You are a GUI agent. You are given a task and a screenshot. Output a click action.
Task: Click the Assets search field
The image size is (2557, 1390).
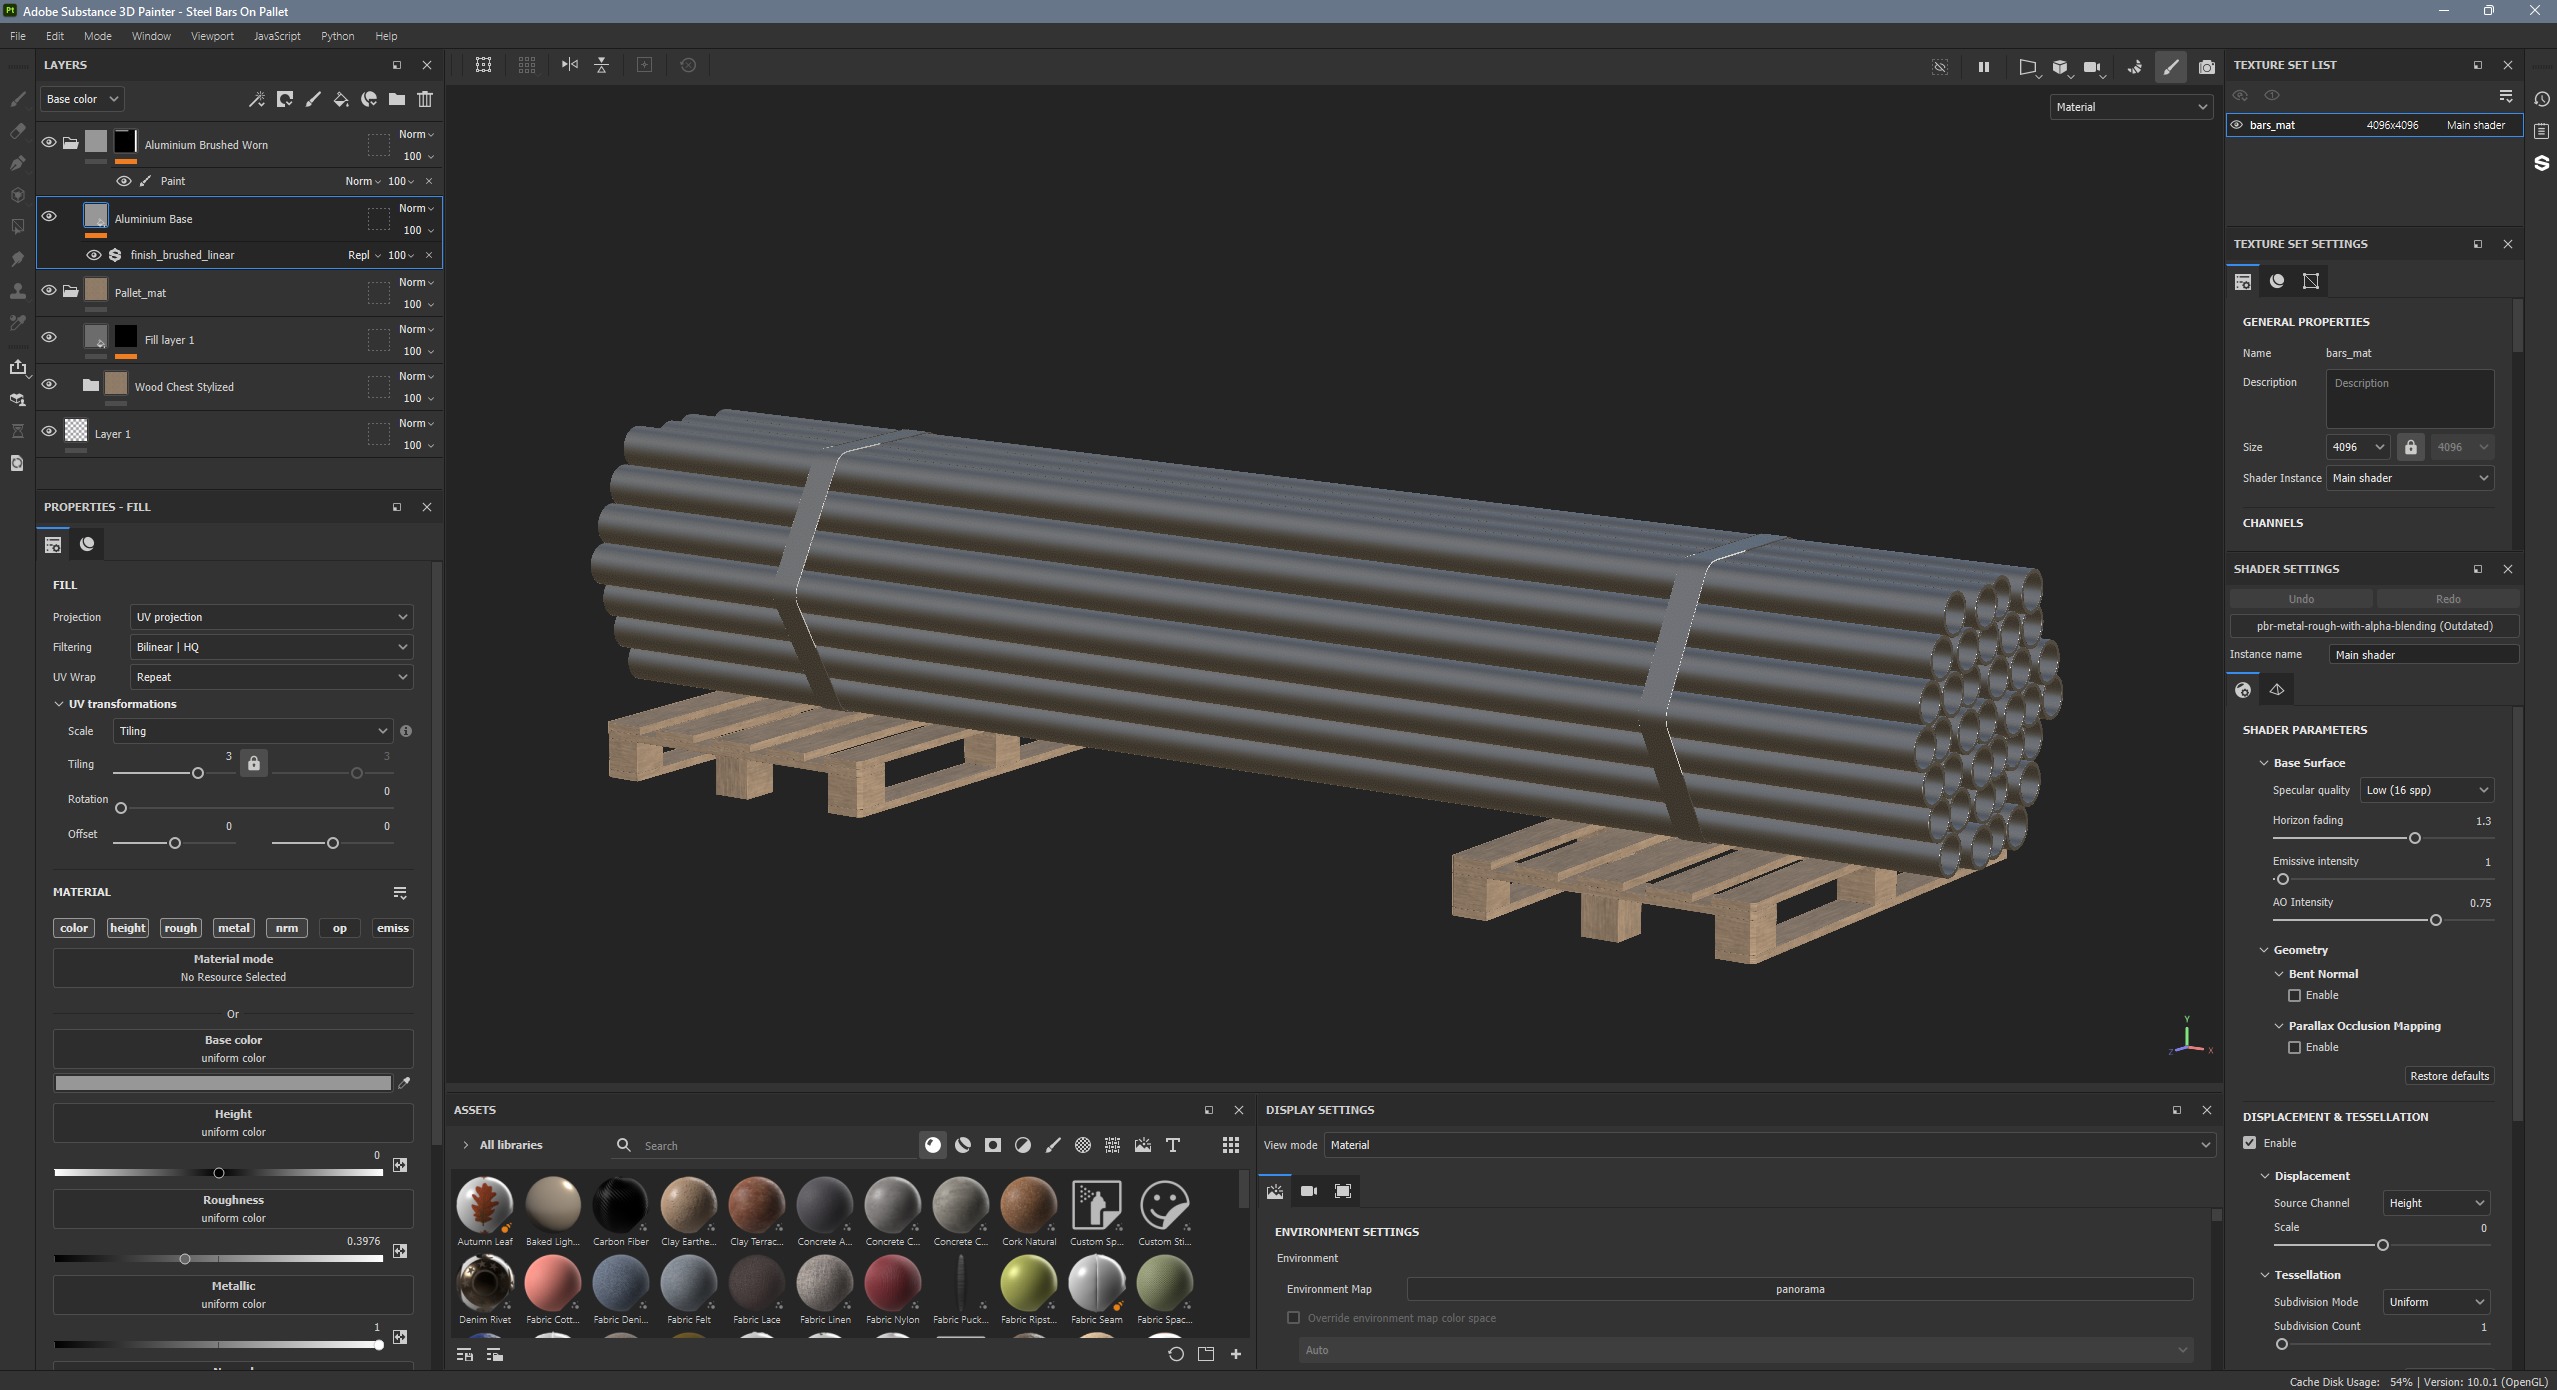(x=765, y=1145)
